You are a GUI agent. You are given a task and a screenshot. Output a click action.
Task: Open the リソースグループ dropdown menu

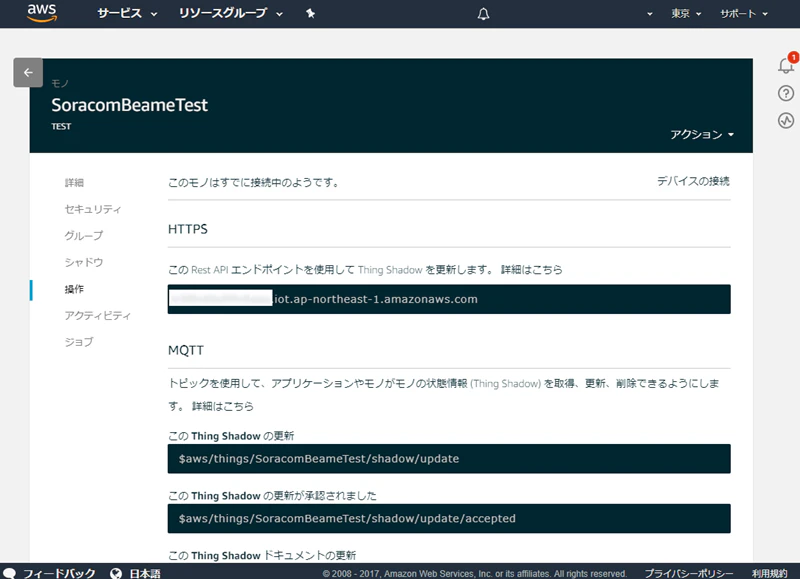[x=230, y=13]
